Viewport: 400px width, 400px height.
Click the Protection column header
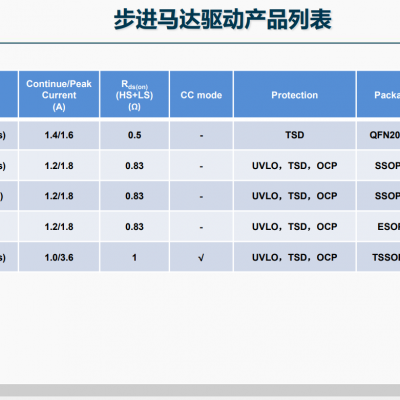(295, 94)
